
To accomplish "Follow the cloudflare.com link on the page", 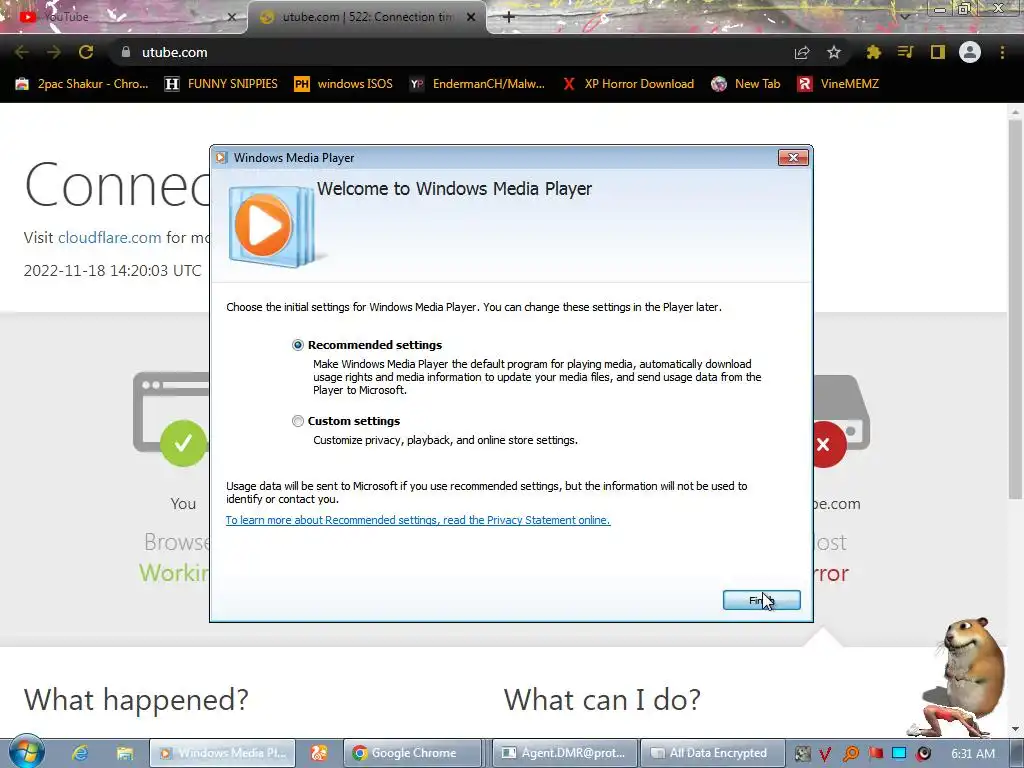I will [110, 237].
